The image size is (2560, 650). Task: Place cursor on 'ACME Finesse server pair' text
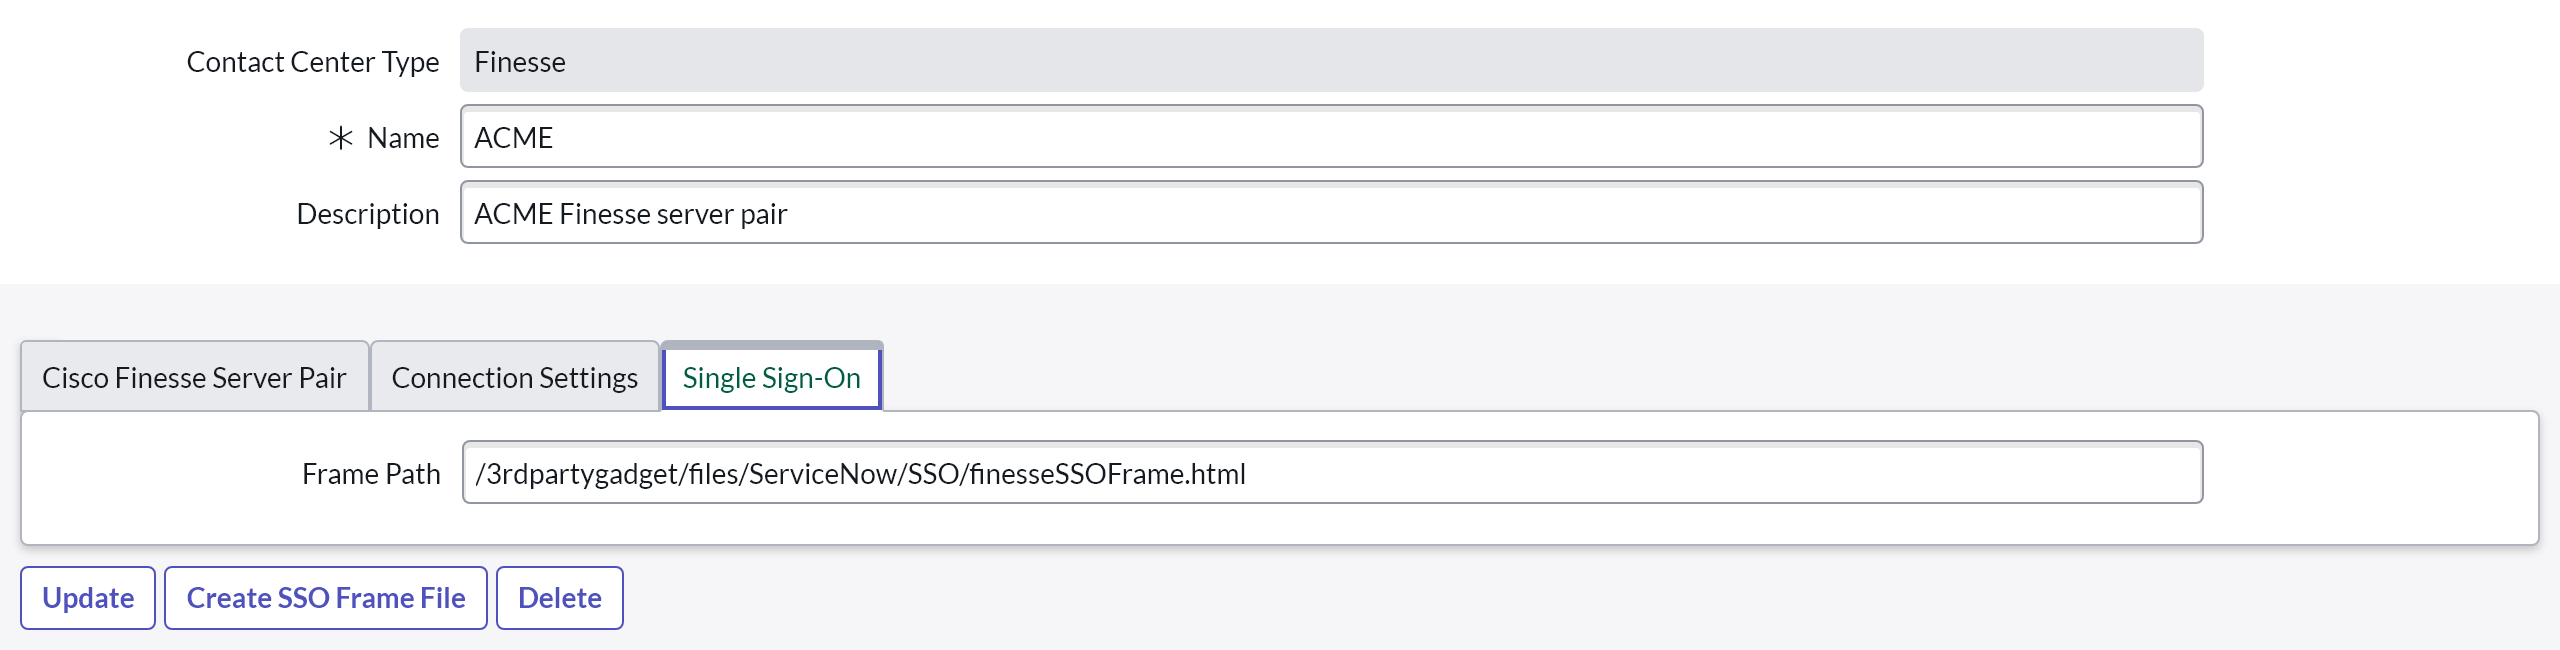630,214
